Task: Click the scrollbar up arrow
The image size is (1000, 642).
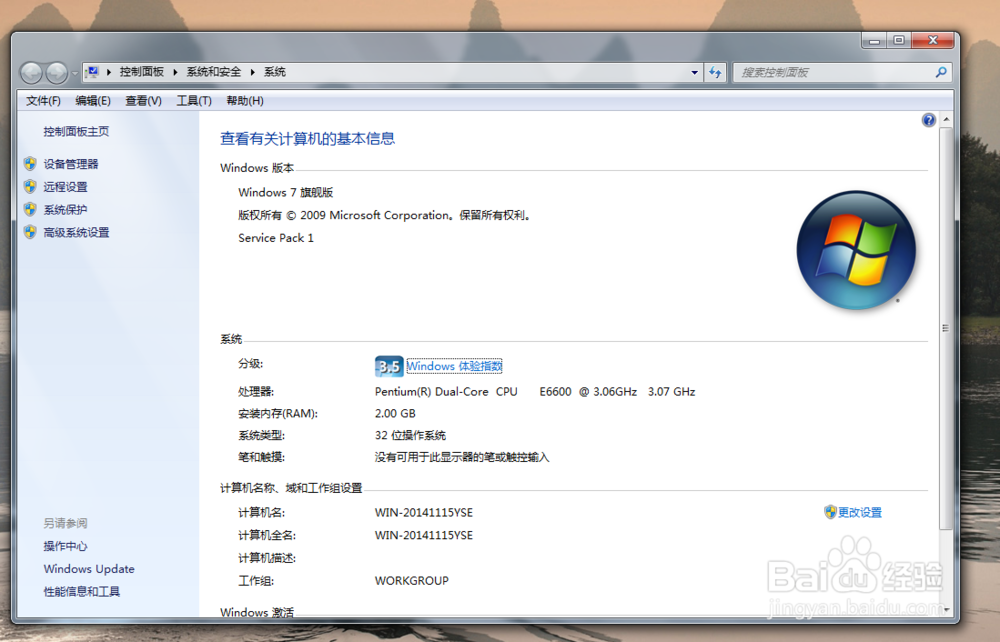Action: tap(946, 120)
